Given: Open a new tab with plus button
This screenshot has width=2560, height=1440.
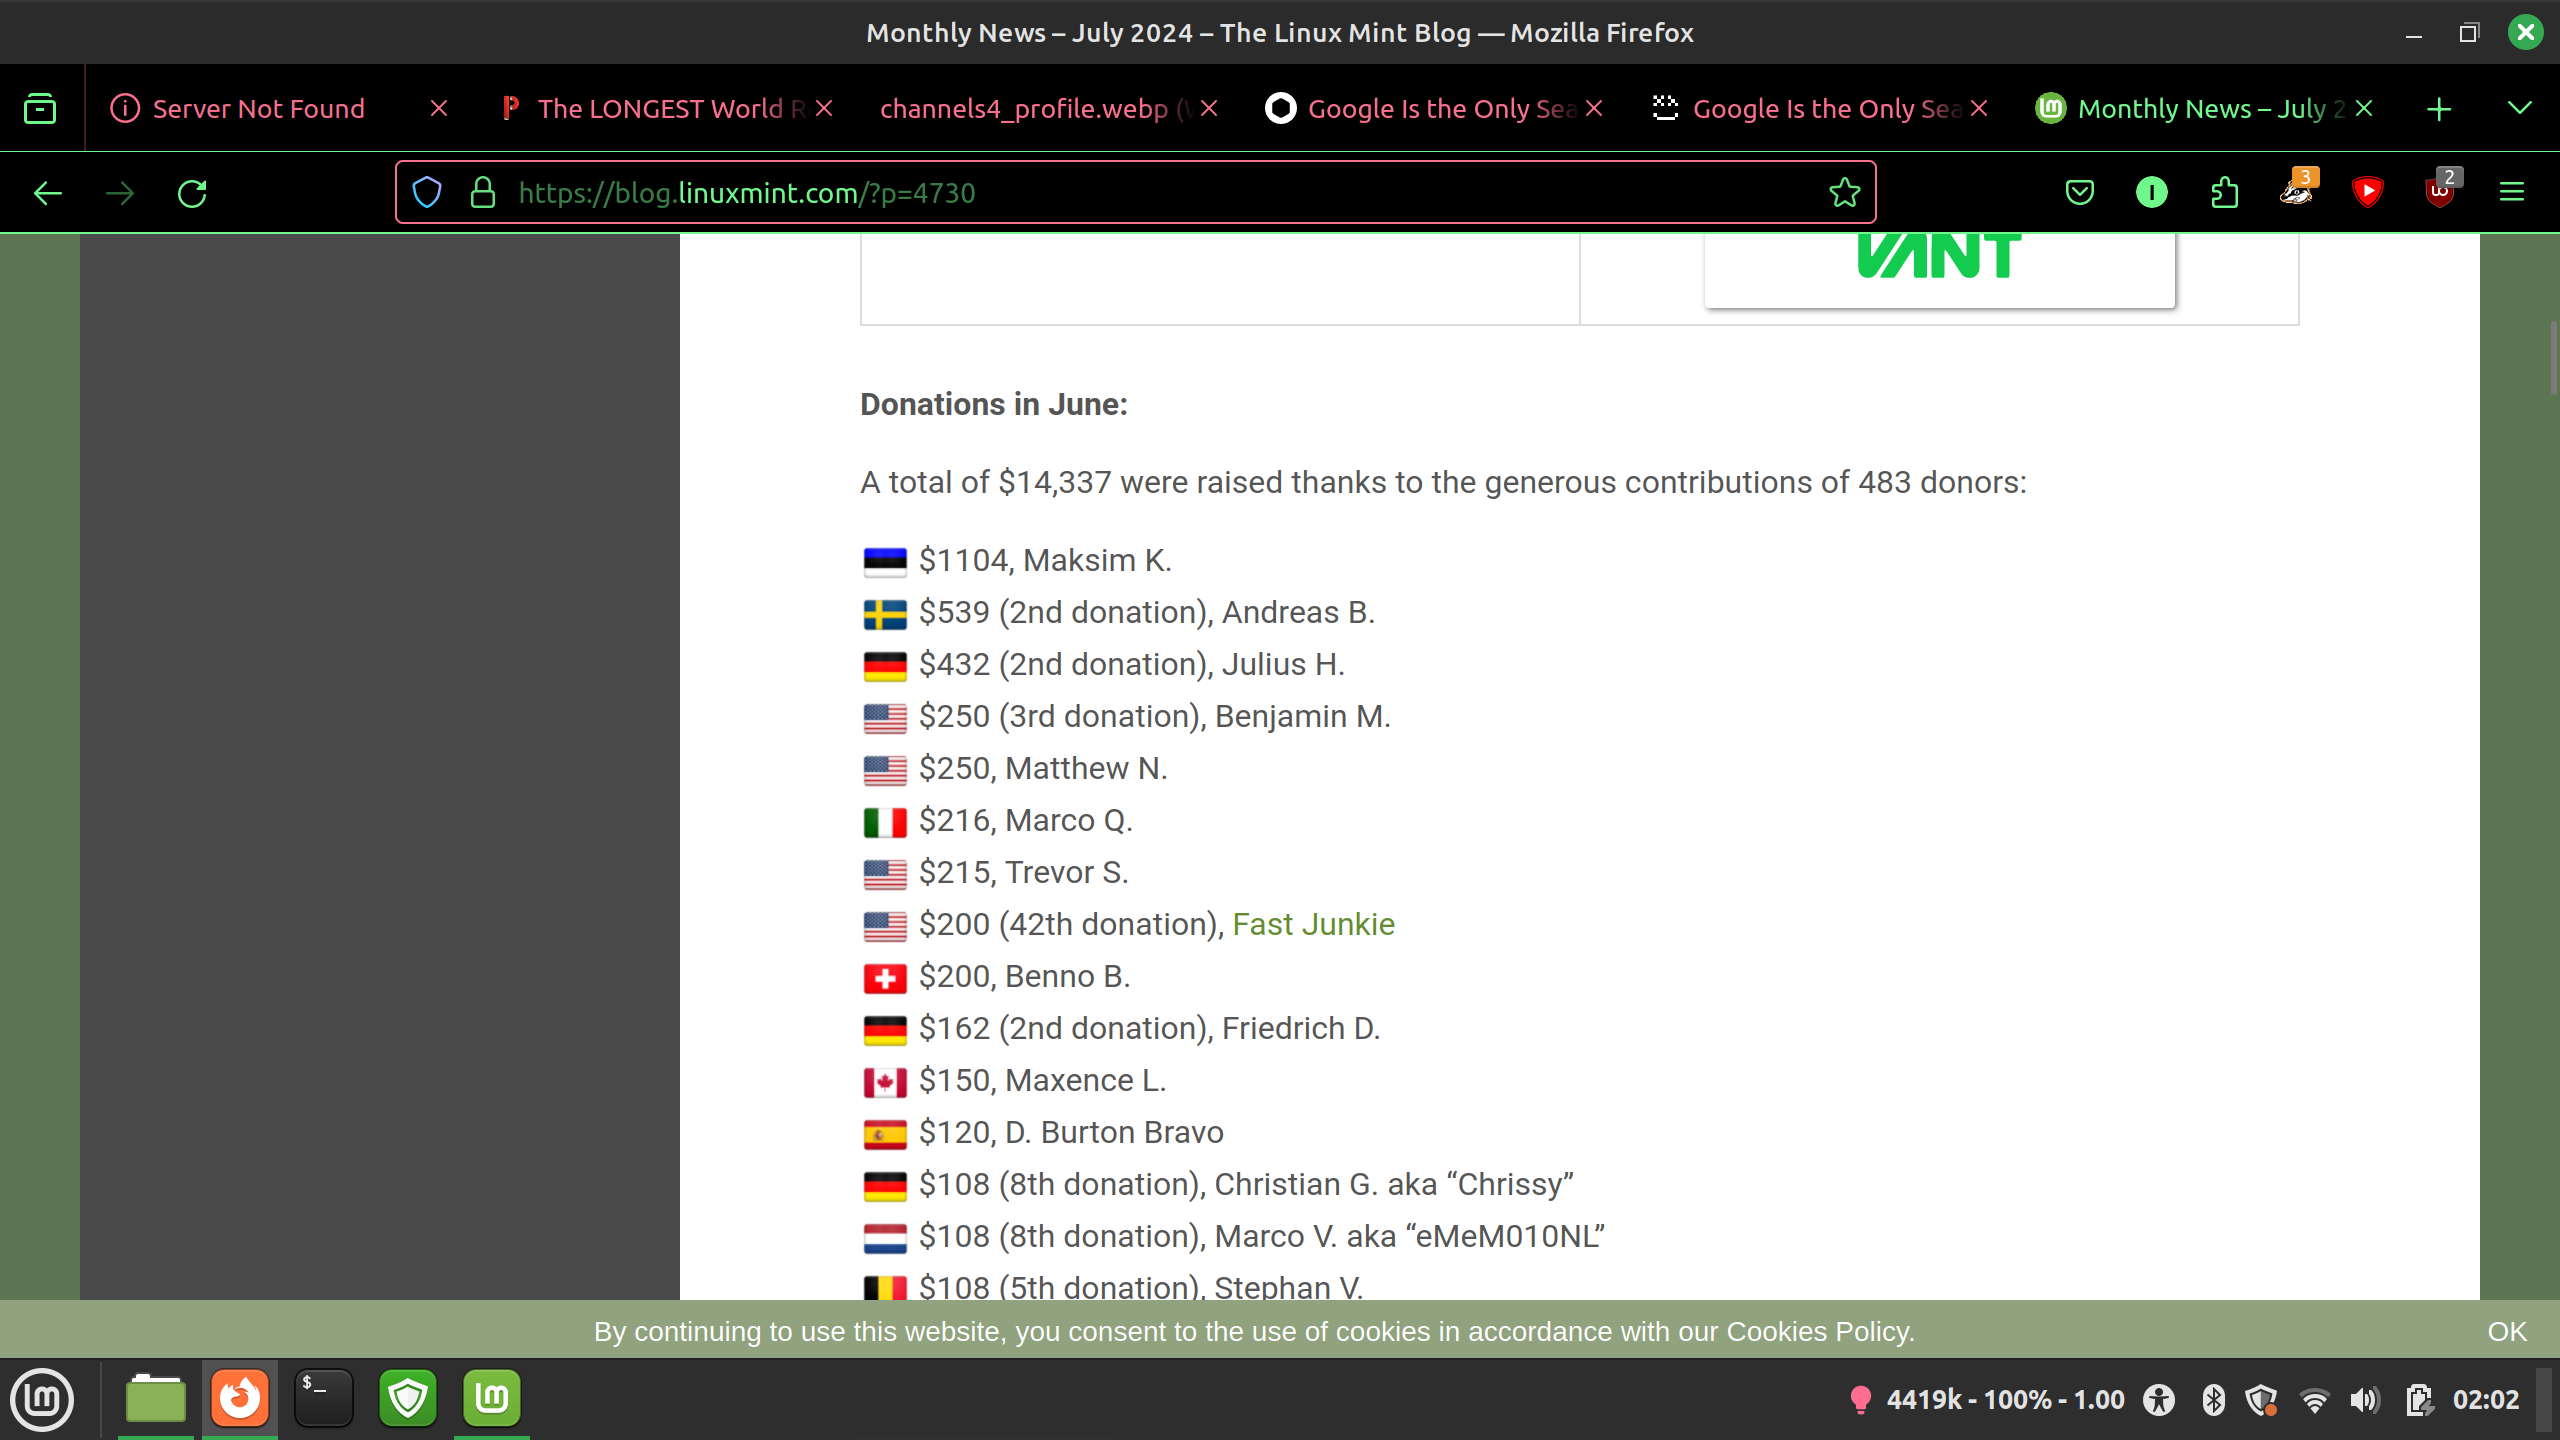Looking at the screenshot, I should pos(2439,109).
